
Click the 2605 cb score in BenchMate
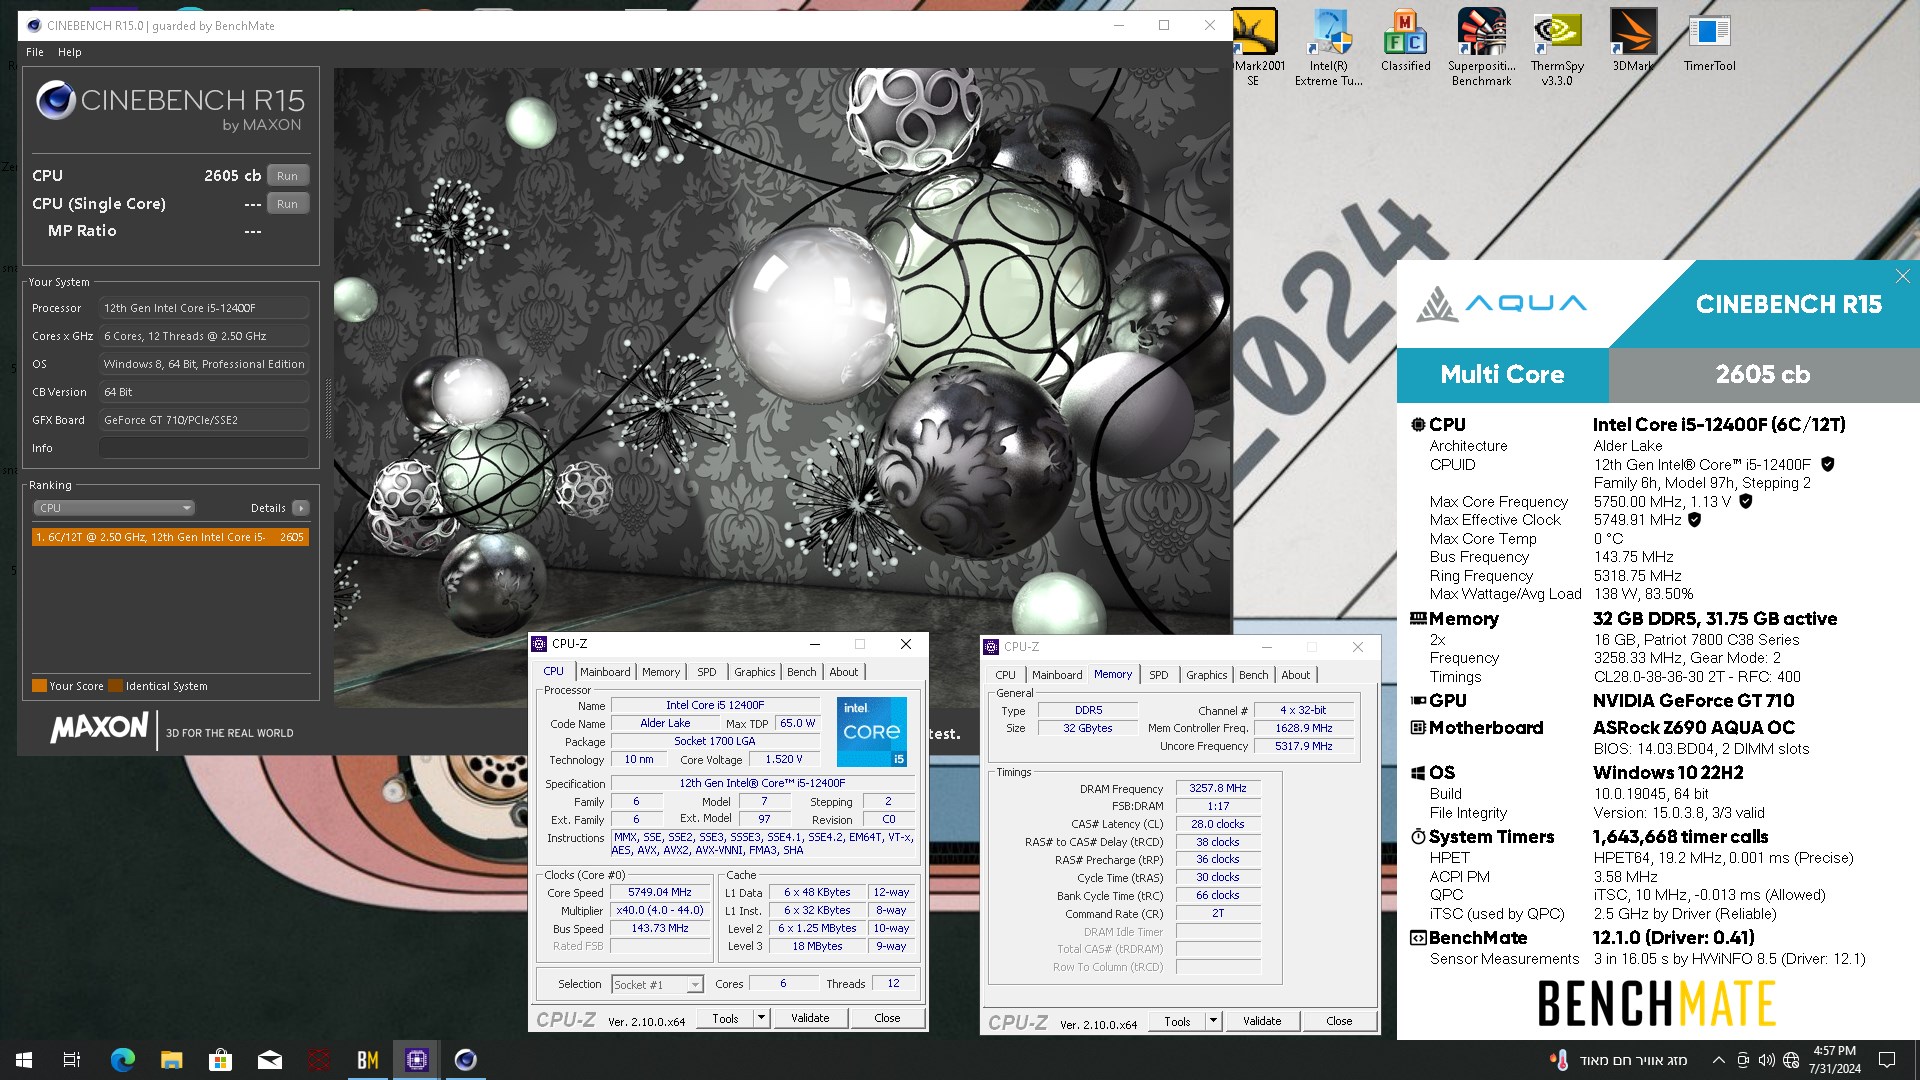coord(1762,375)
